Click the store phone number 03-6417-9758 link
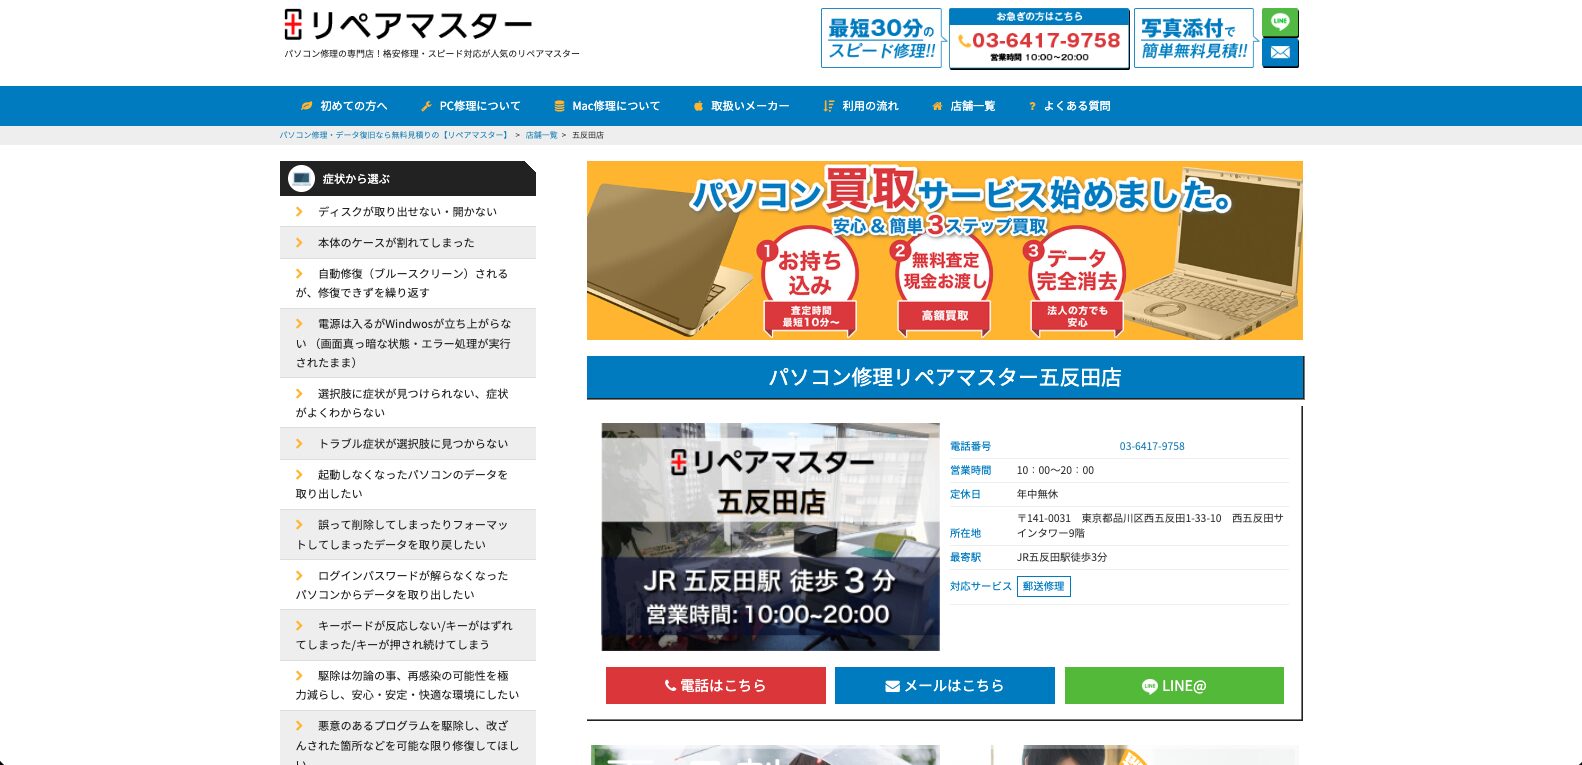This screenshot has width=1582, height=765. [1152, 446]
